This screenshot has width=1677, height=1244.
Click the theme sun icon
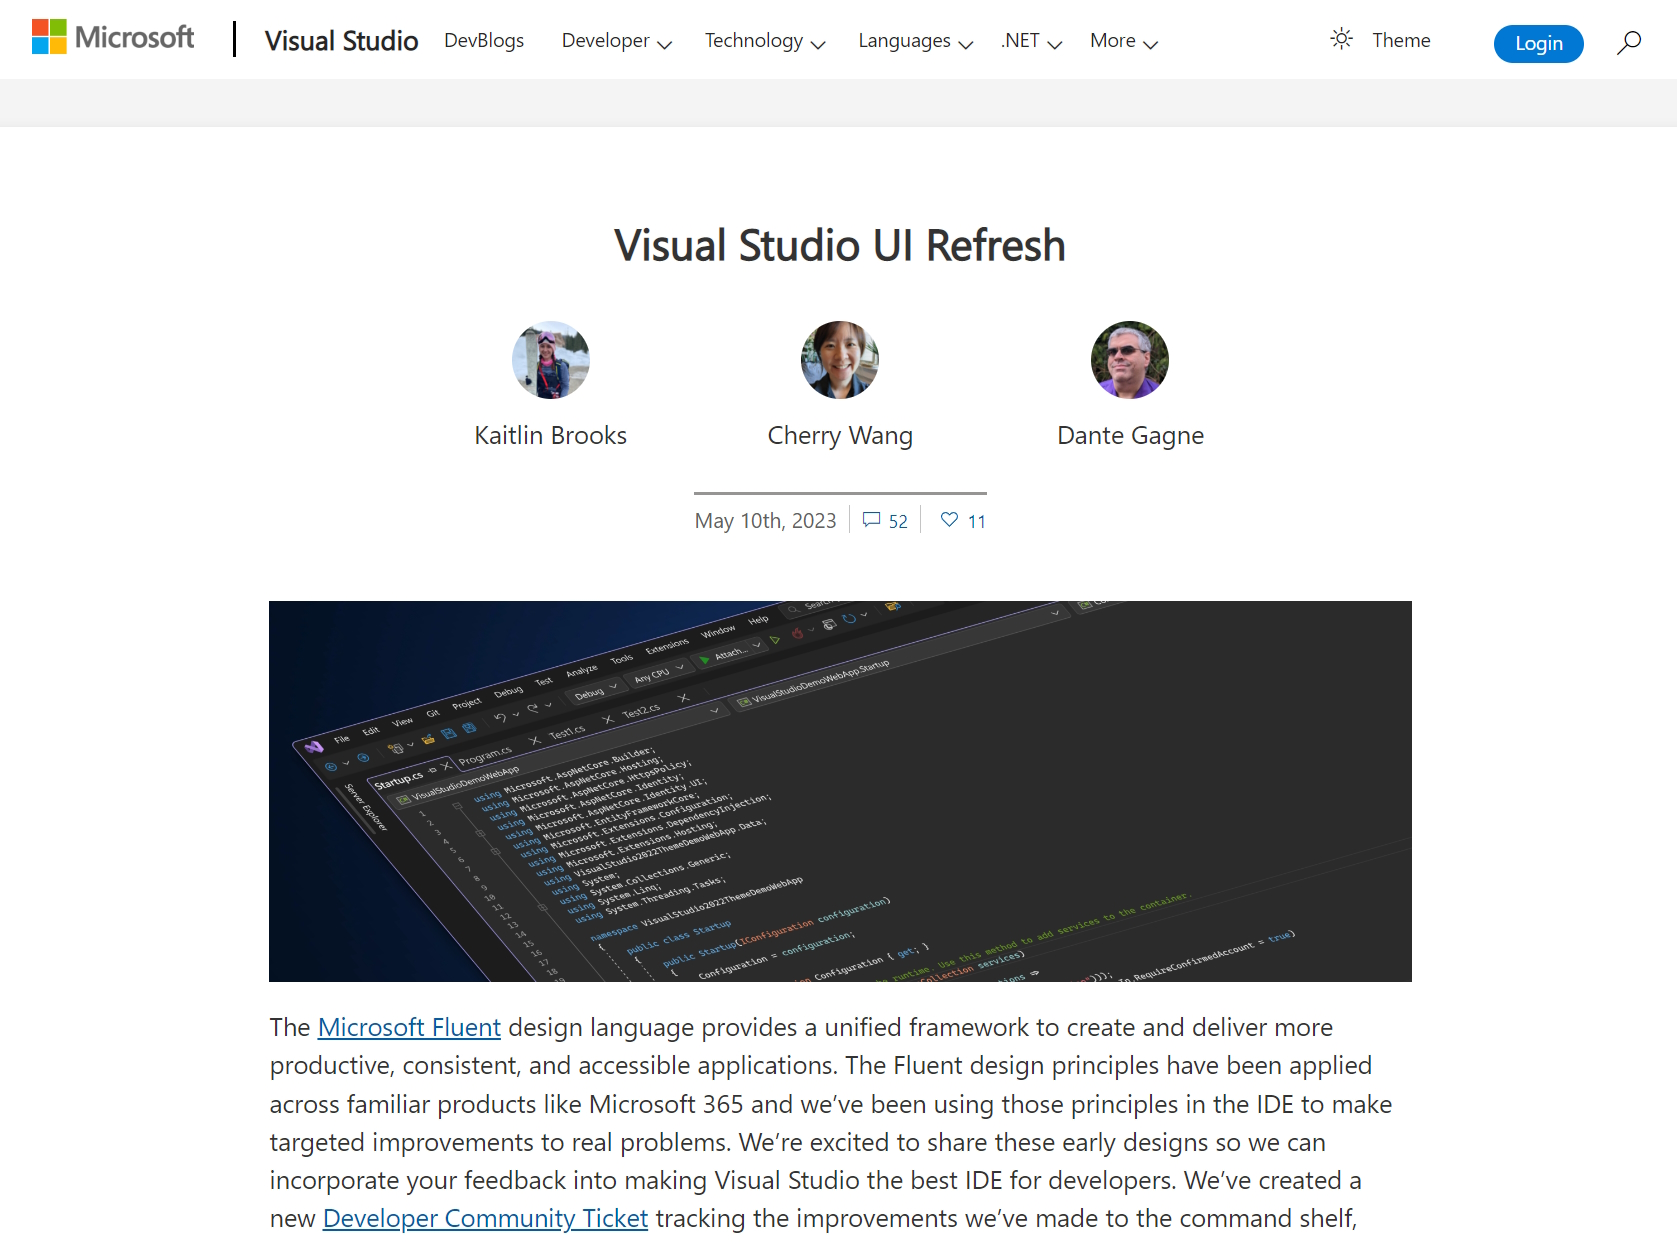[1341, 39]
